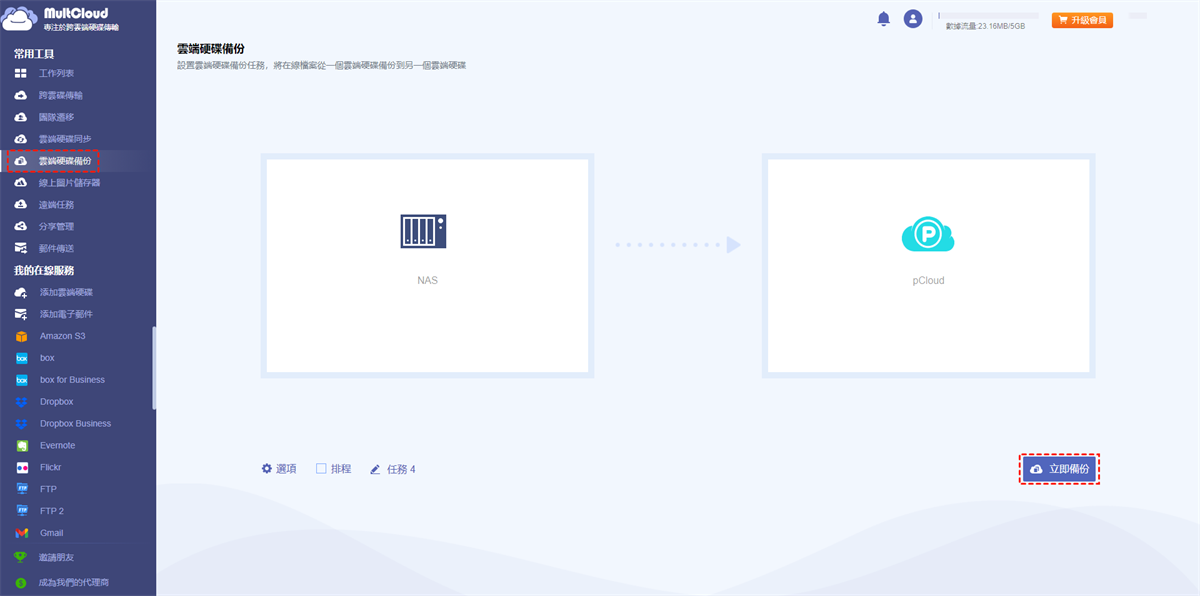Open 工作列表 in the sidebar

coord(56,74)
